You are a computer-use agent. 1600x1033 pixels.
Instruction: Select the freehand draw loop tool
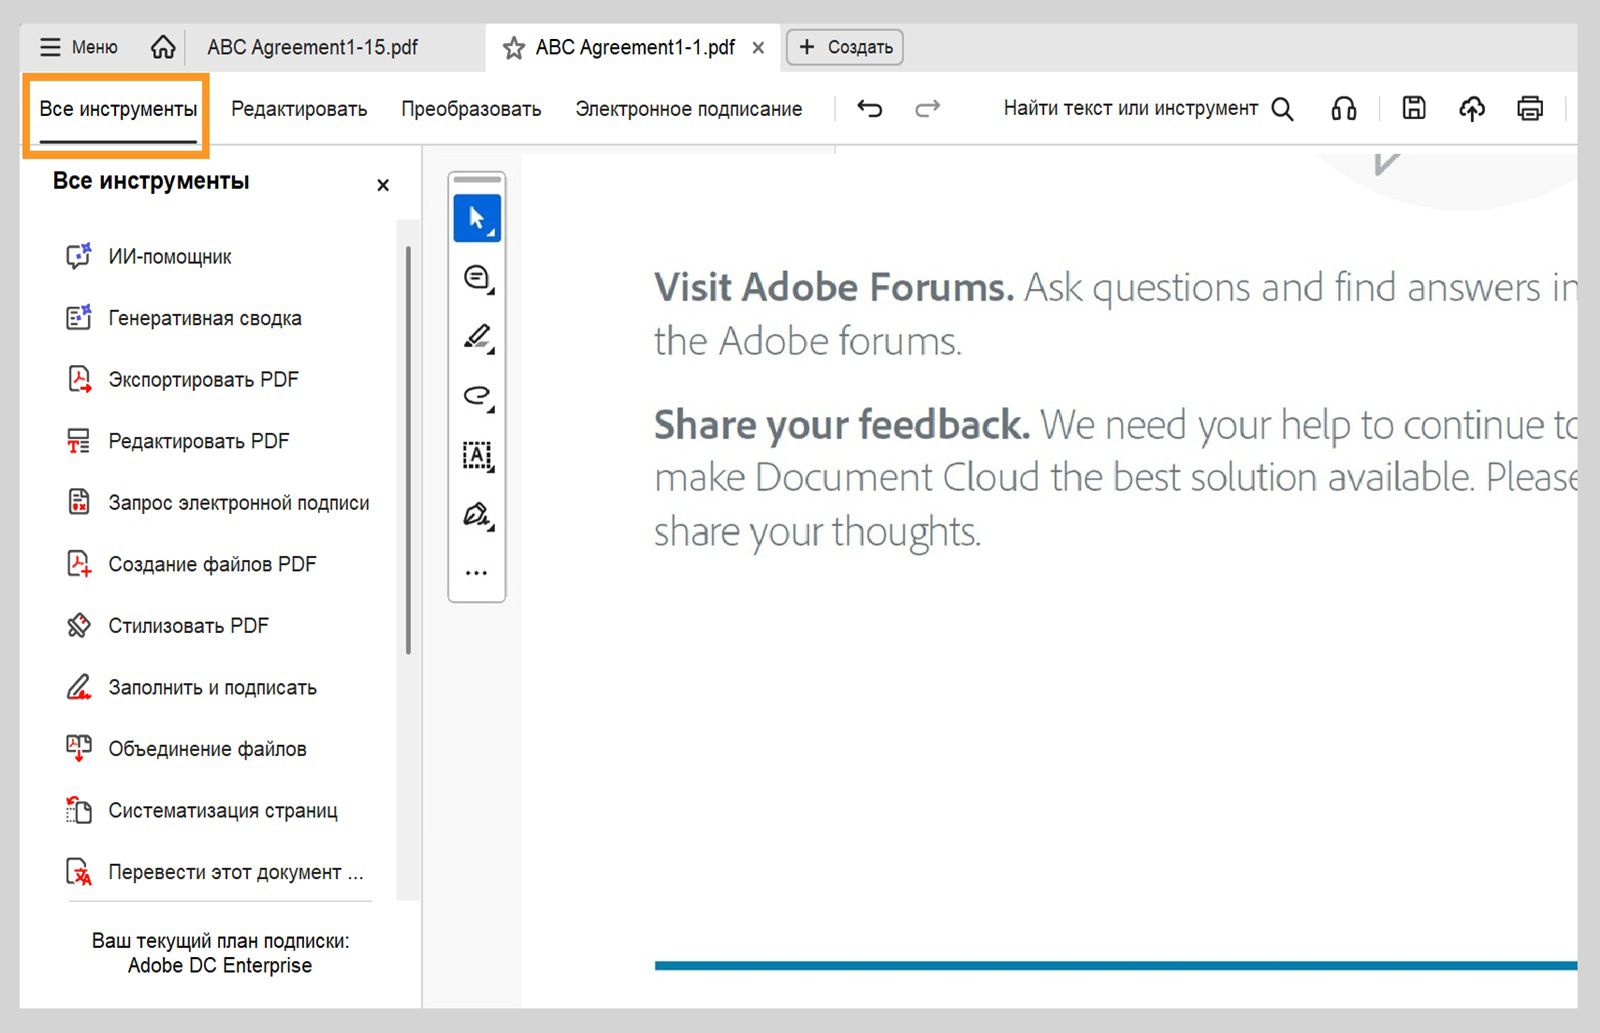tap(477, 396)
